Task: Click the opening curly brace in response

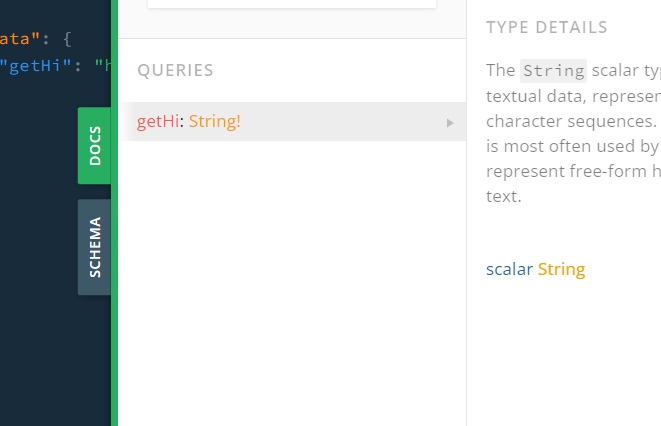Action: 67,40
